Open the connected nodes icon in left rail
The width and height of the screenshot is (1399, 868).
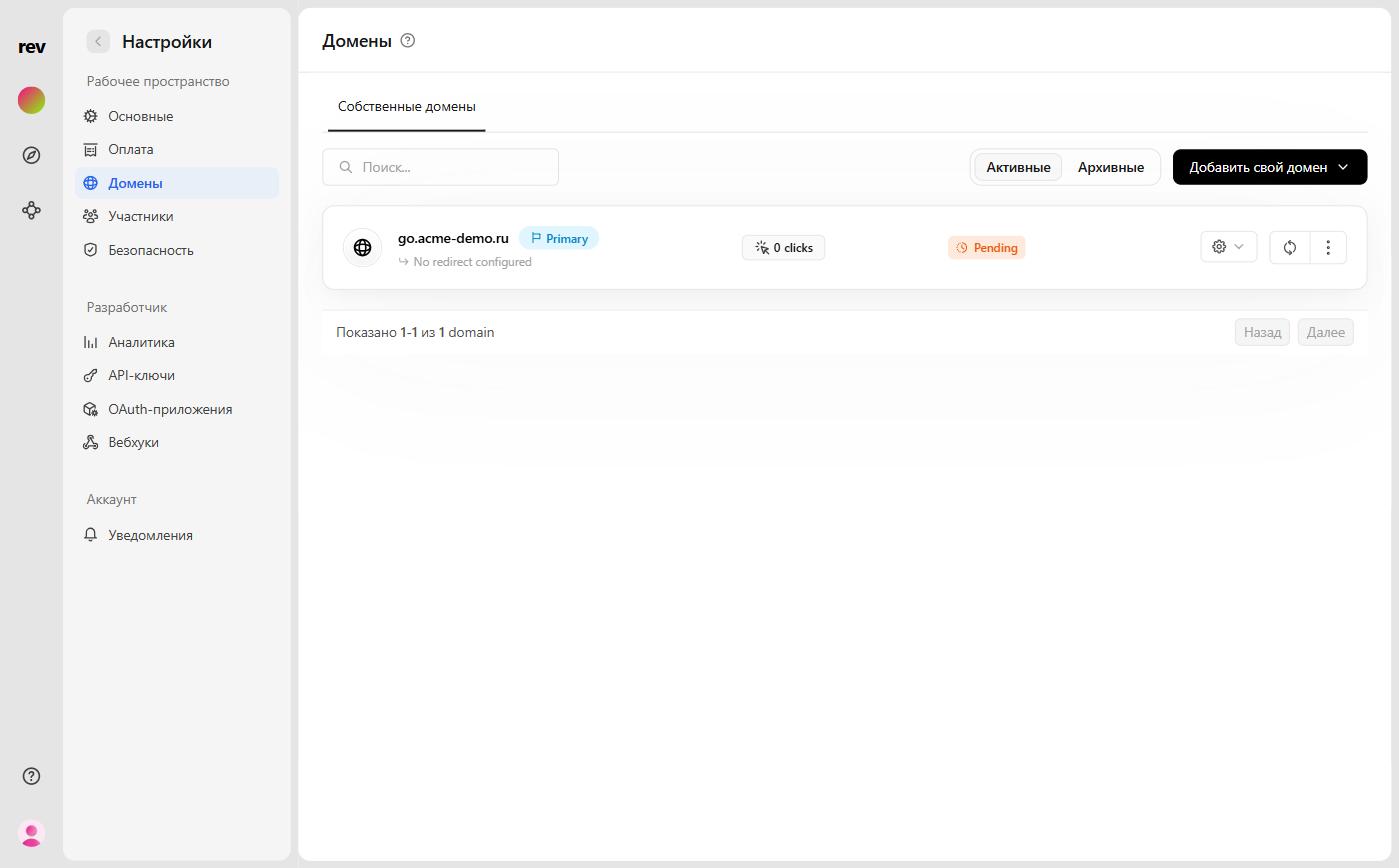click(x=32, y=210)
